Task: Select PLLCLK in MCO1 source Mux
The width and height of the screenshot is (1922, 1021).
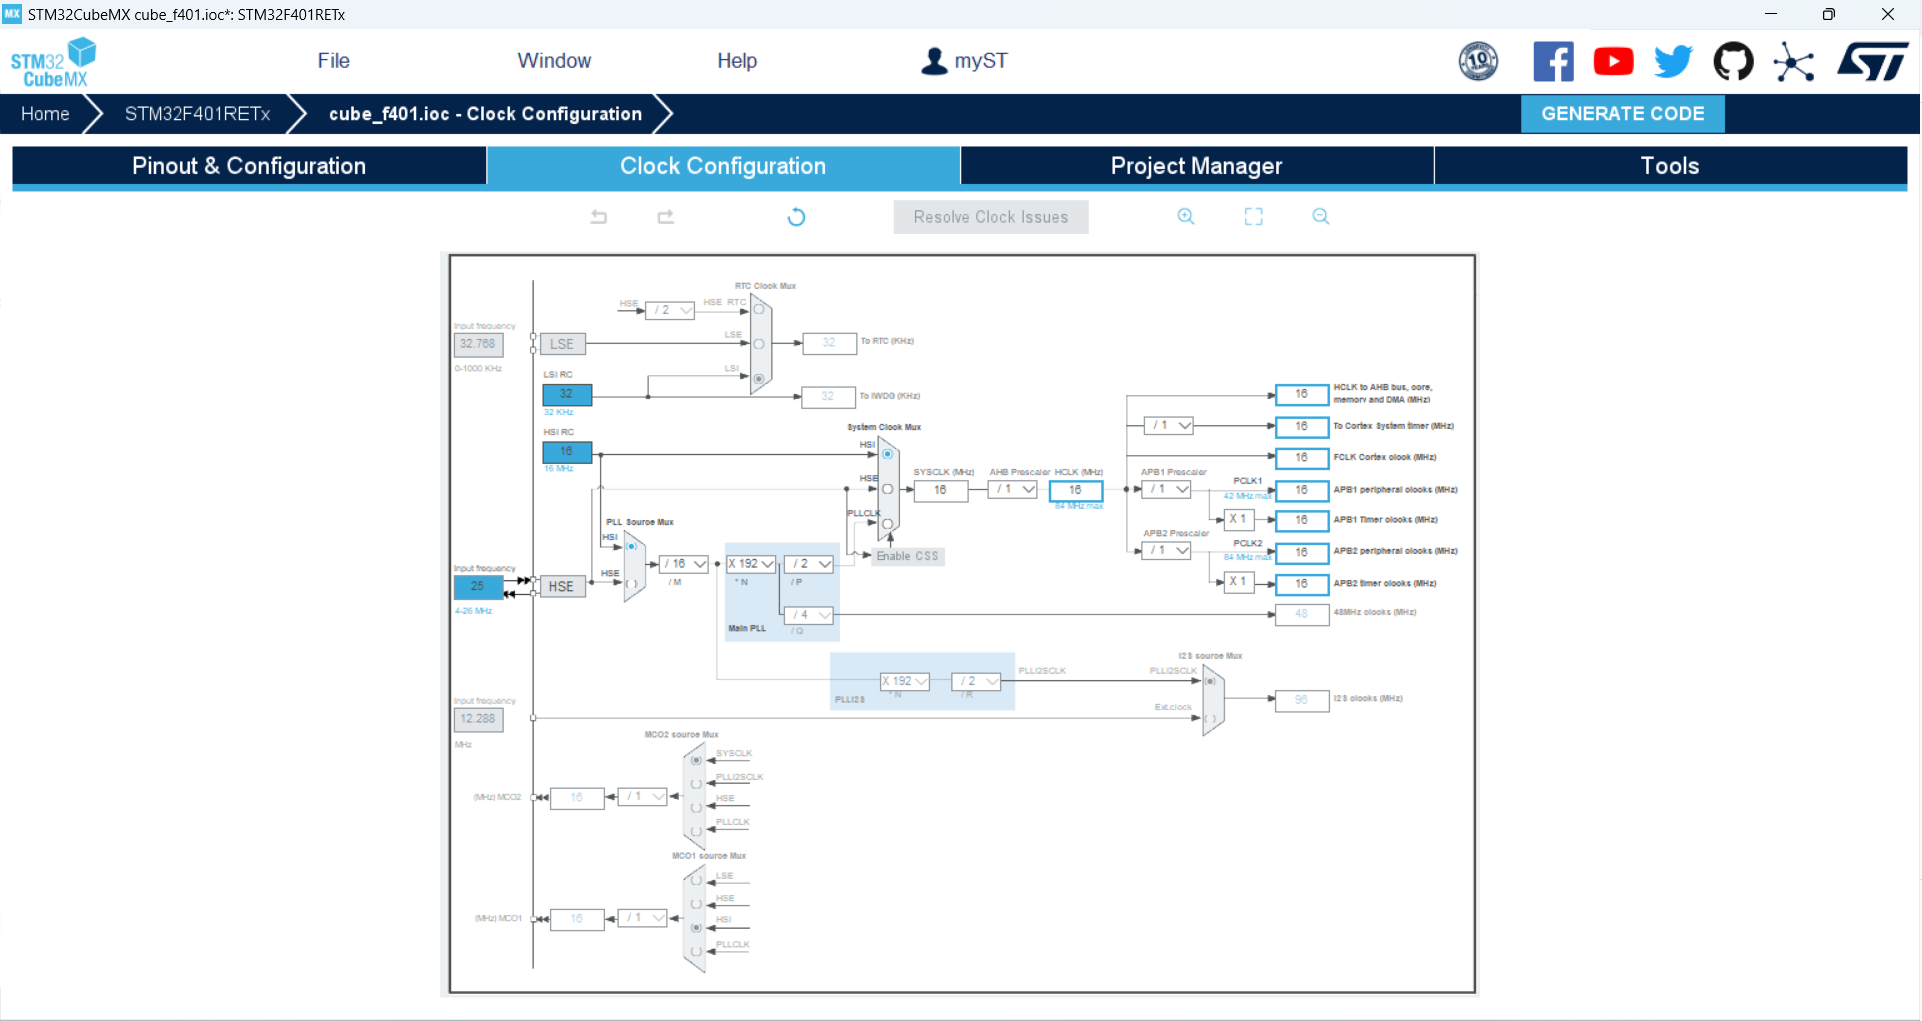Action: 696,951
